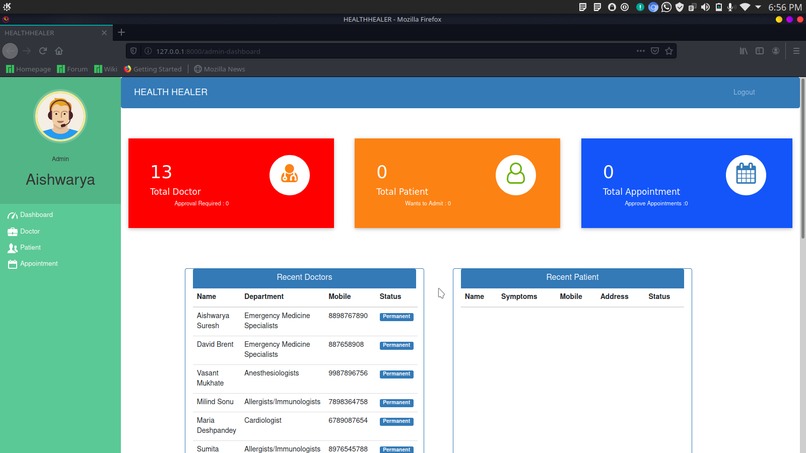Viewport: 806px width, 453px height.
Task: Click the Total Patient person icon
Action: coord(516,175)
